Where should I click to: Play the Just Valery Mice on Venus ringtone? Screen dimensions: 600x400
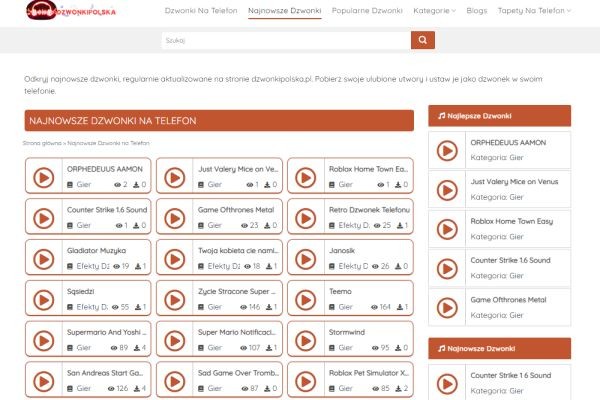[175, 177]
